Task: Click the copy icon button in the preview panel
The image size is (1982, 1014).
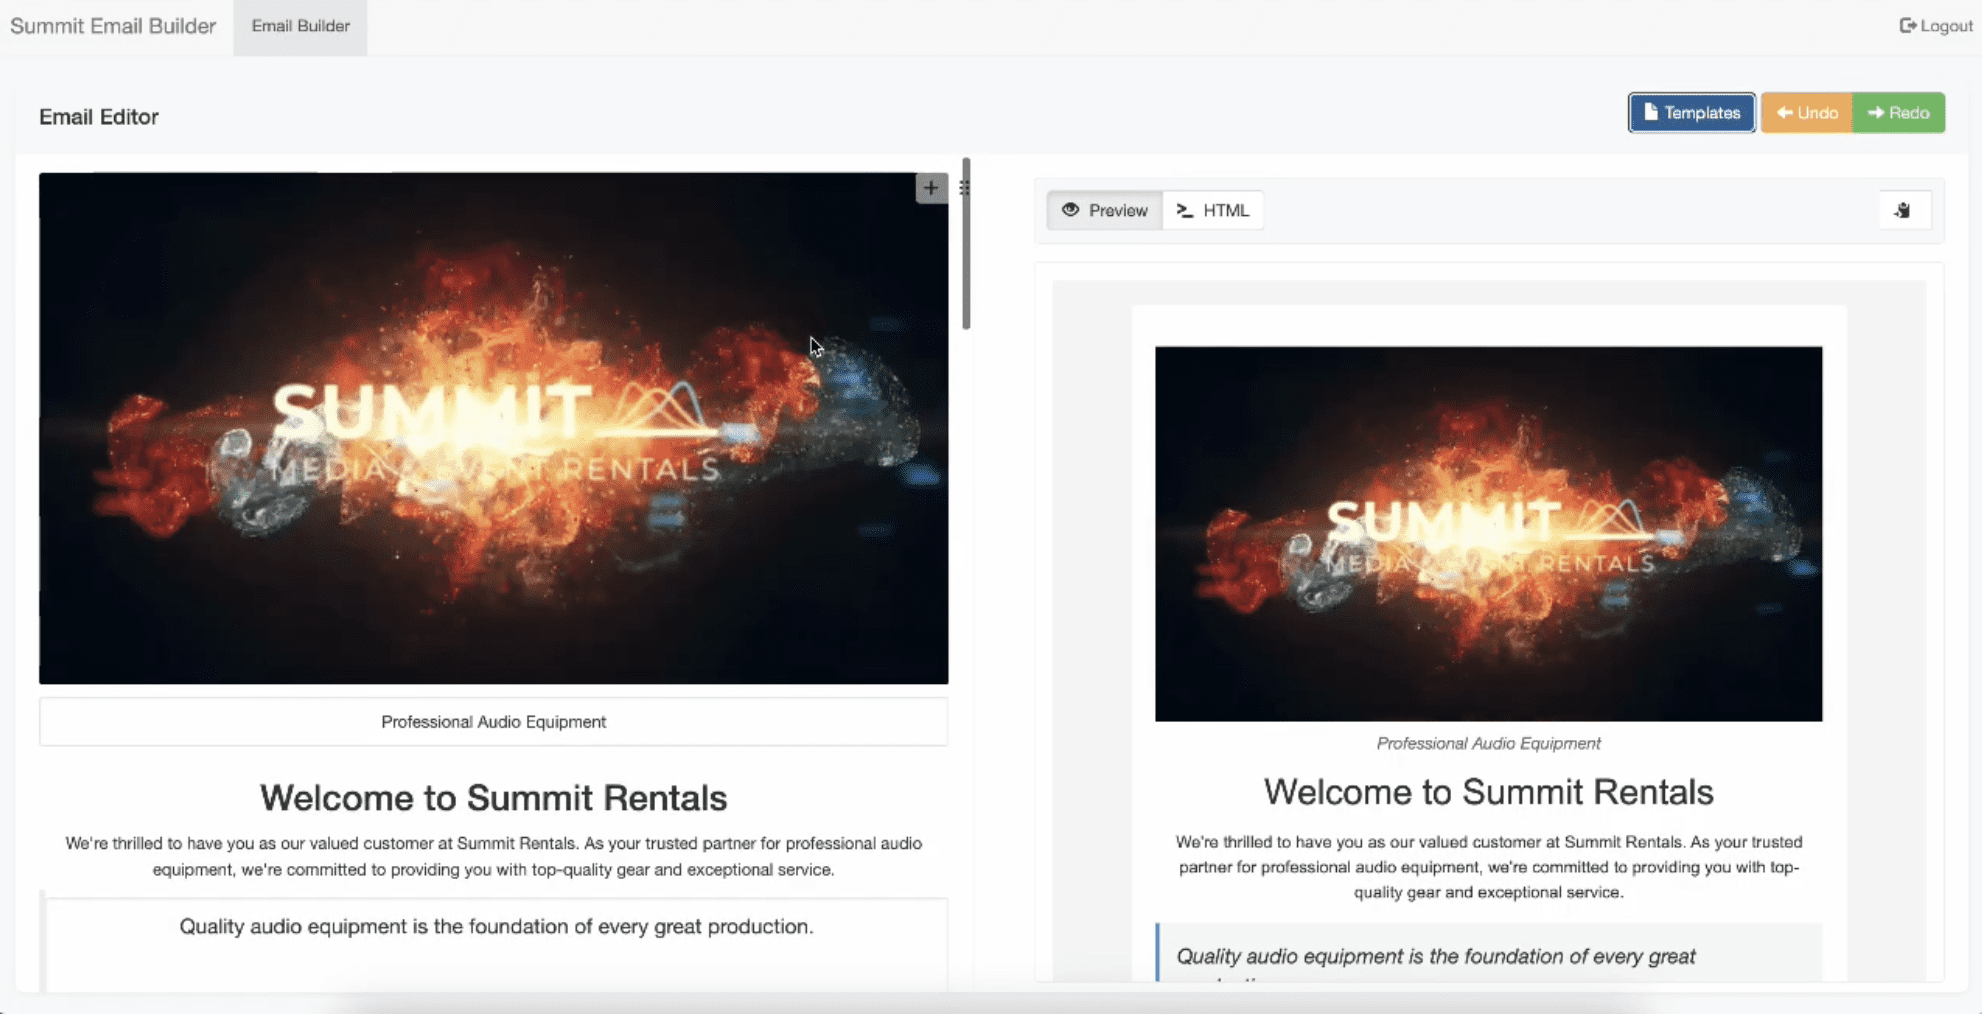Action: (1903, 210)
